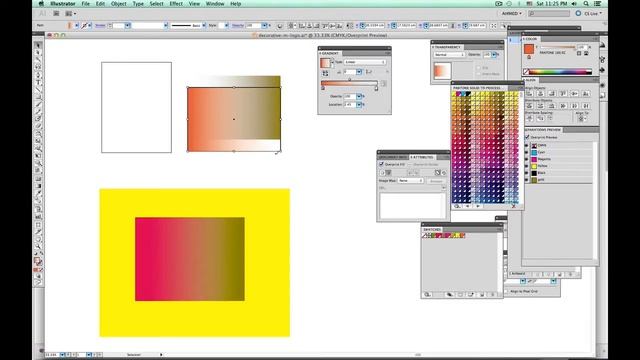The image size is (640, 360).
Task: Switch to the Attributes tab
Action: point(422,157)
